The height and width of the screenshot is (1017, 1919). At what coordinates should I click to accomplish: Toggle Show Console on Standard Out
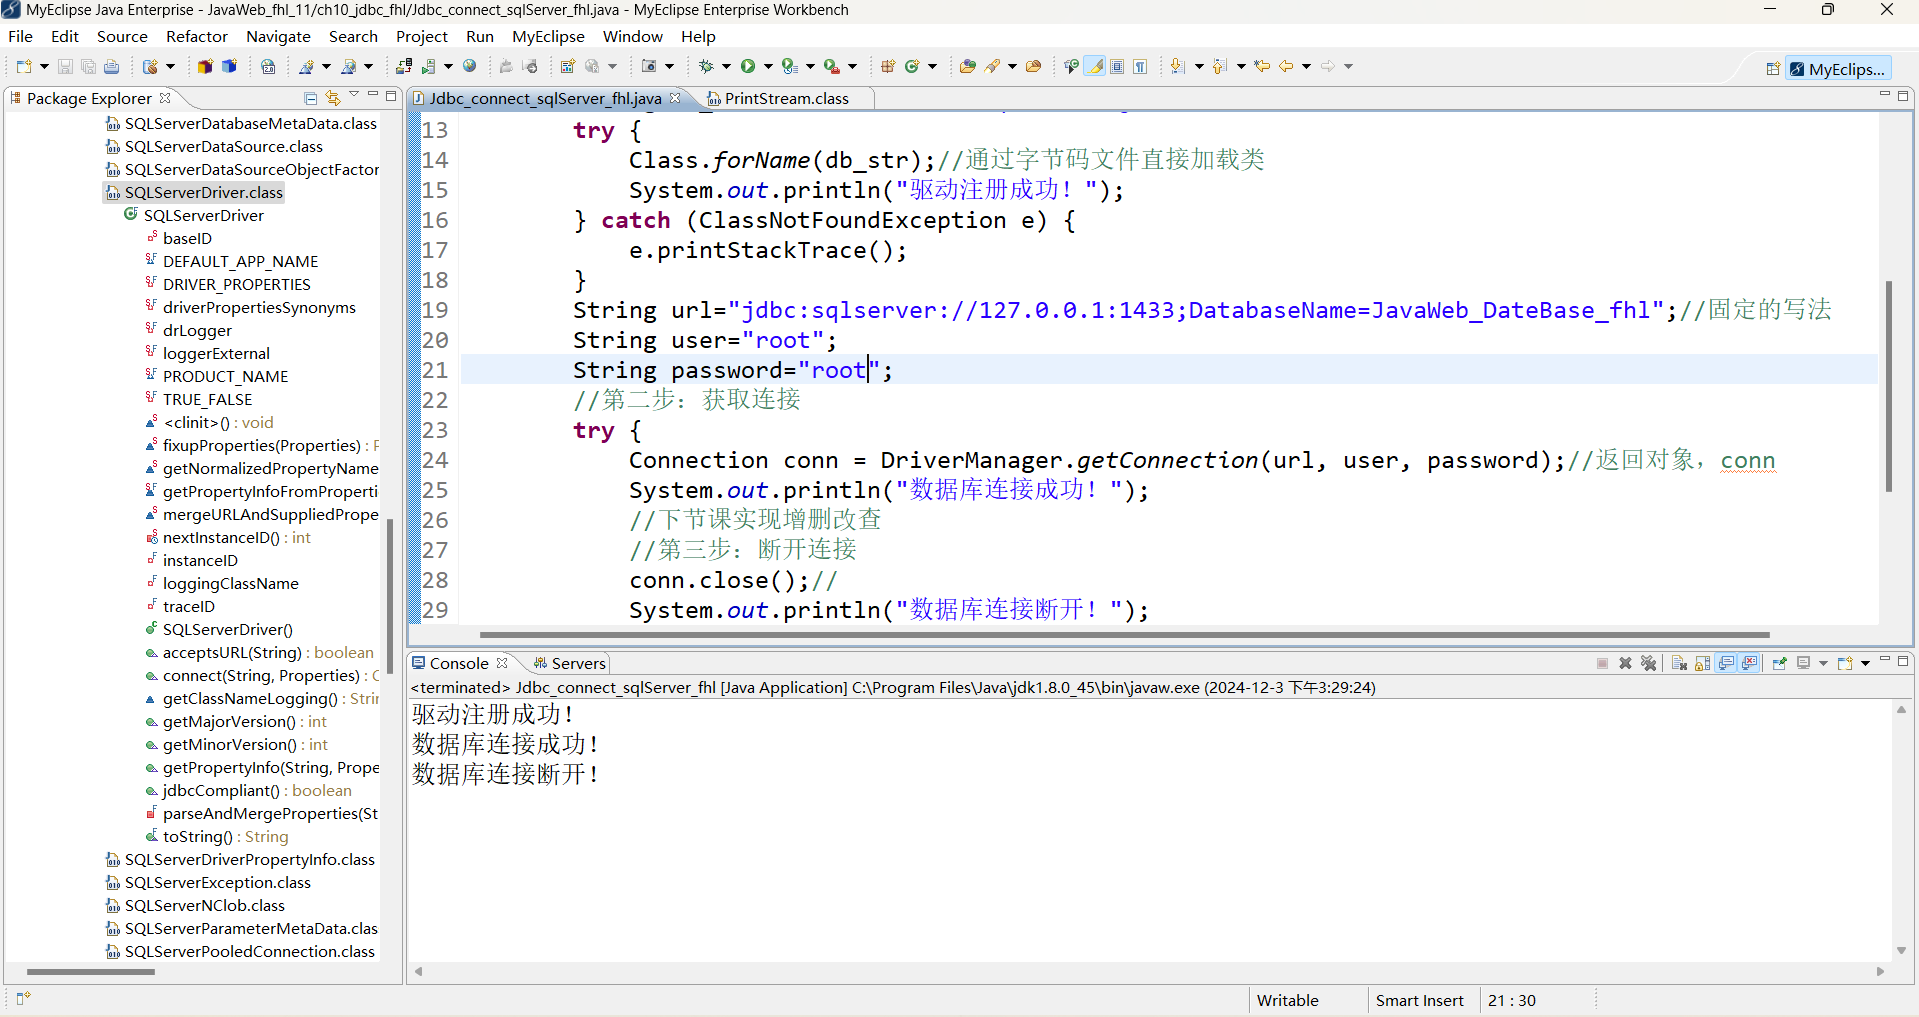coord(1726,663)
